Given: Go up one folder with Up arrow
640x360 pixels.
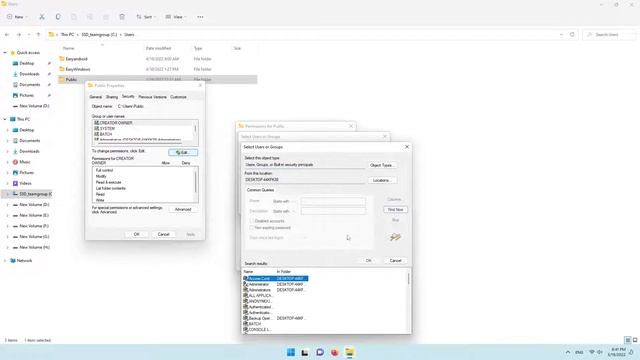Looking at the screenshot, I should pyautogui.click(x=38, y=35).
